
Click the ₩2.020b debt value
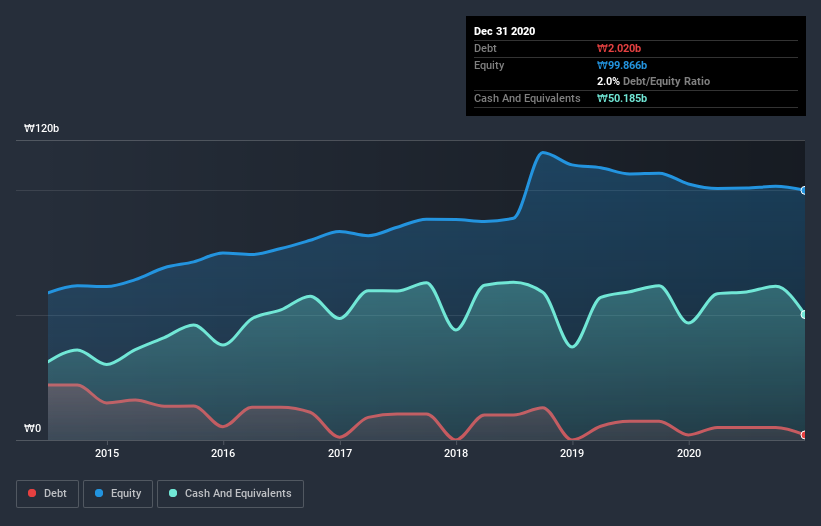(x=619, y=48)
